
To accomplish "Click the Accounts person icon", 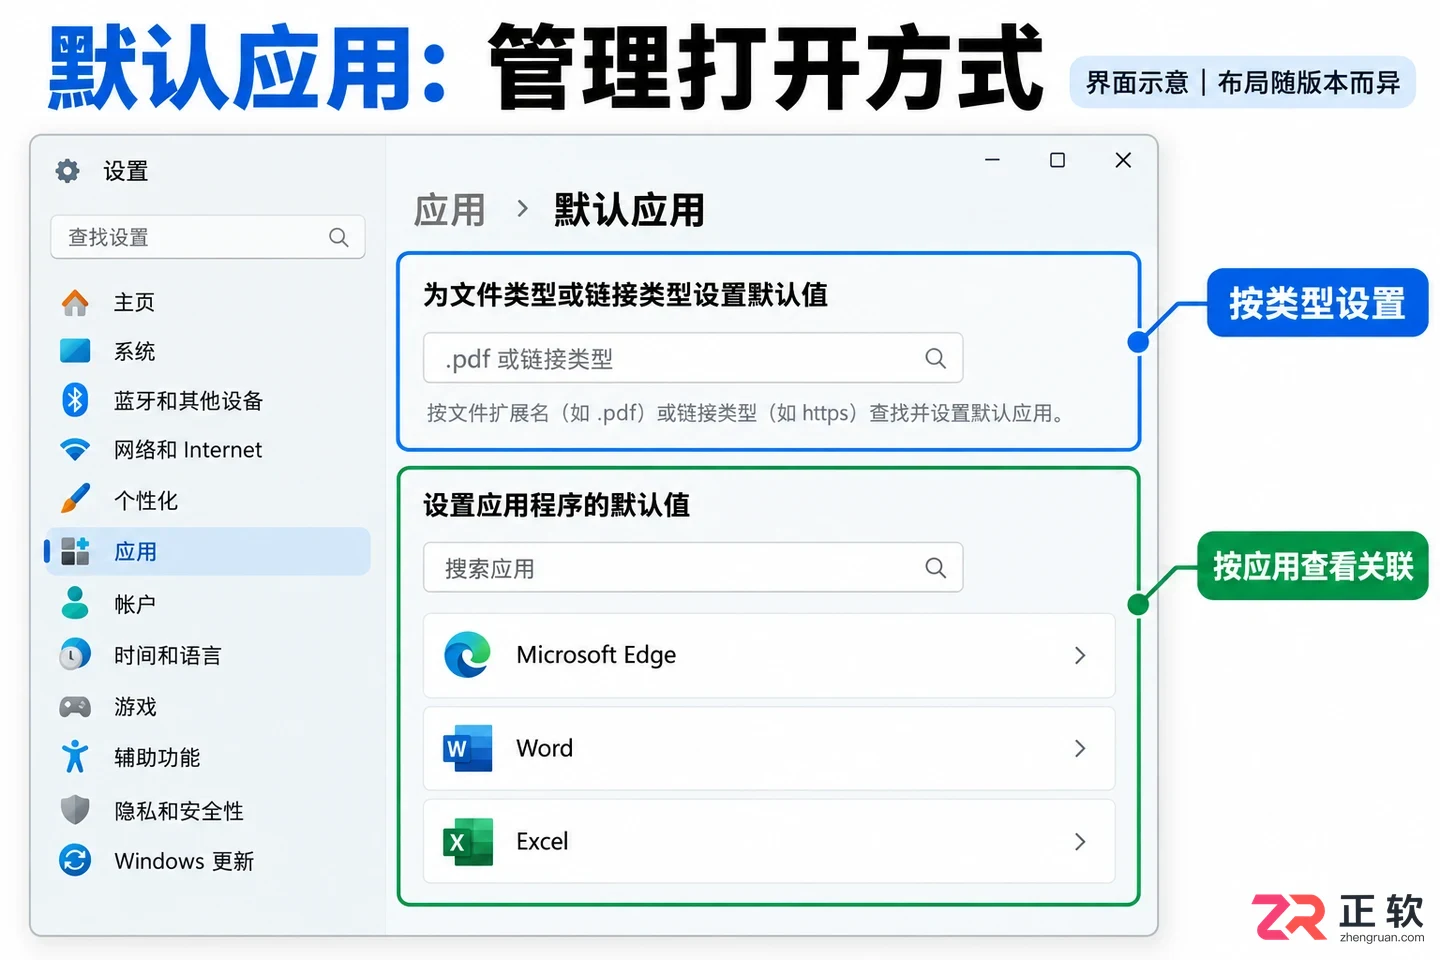I will pos(75,602).
